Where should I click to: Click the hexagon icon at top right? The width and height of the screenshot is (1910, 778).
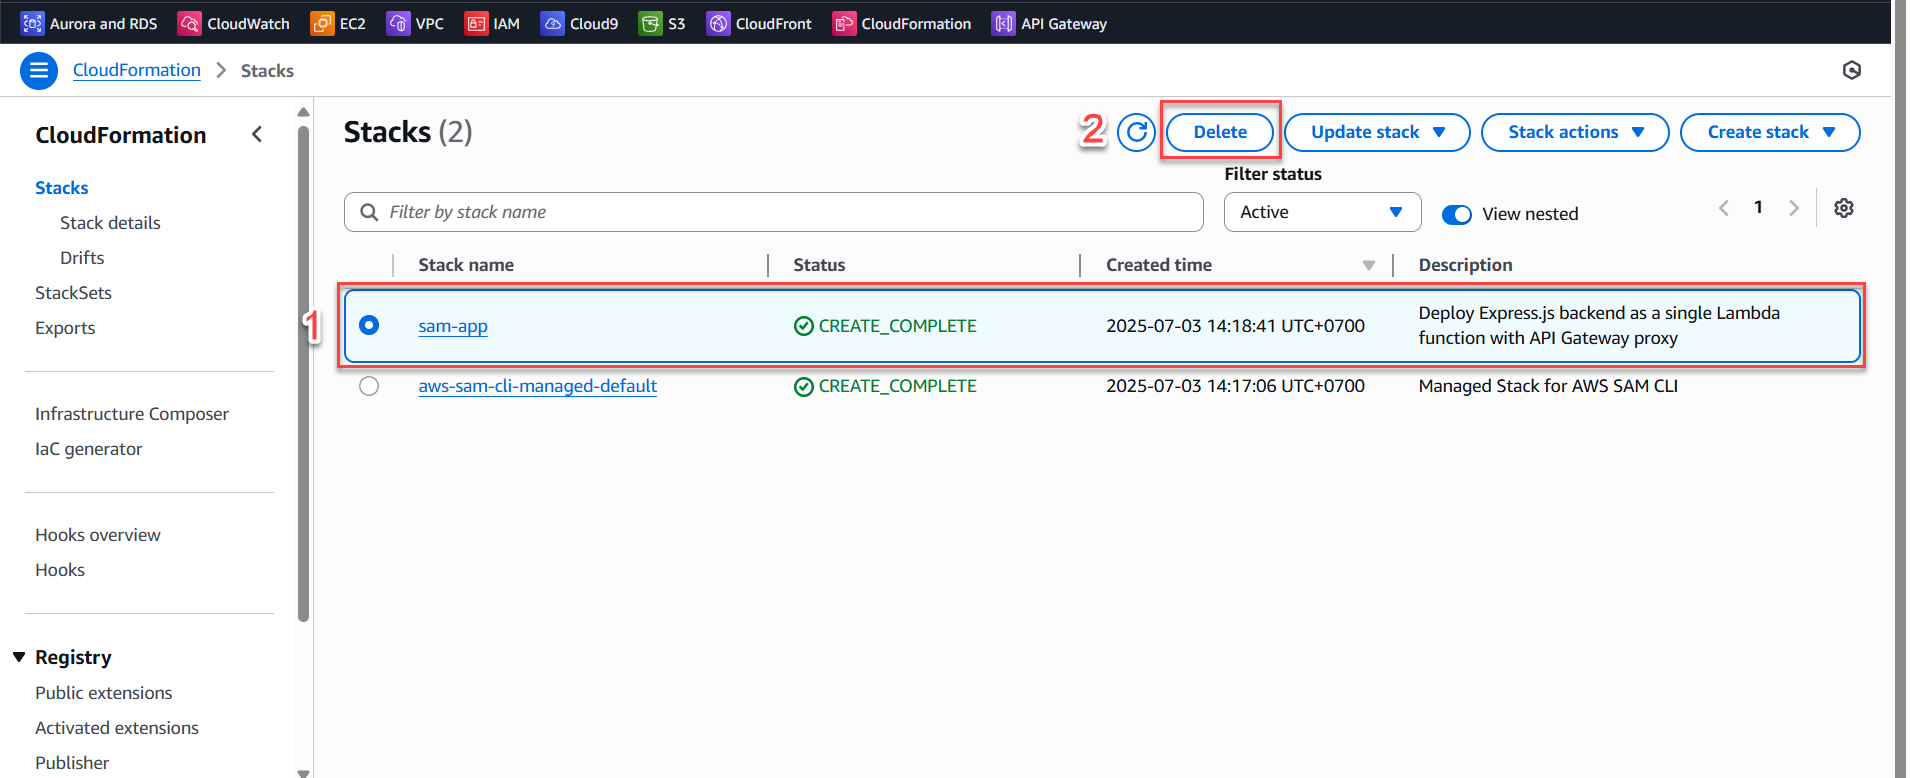click(x=1852, y=70)
